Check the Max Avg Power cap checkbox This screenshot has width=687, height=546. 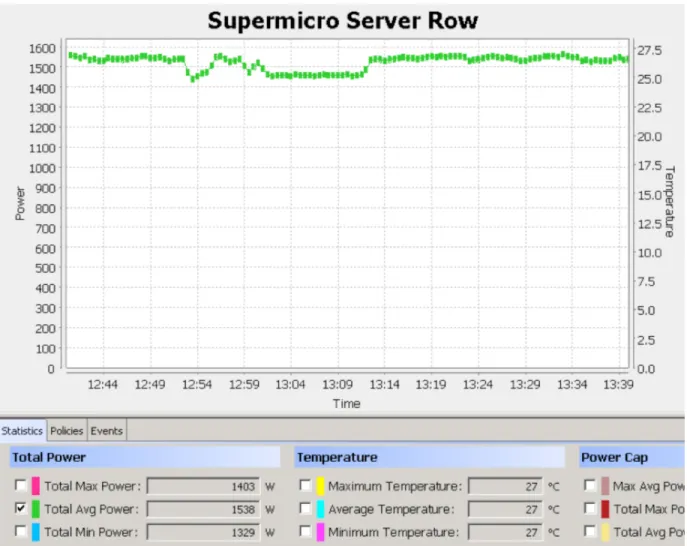coord(590,485)
